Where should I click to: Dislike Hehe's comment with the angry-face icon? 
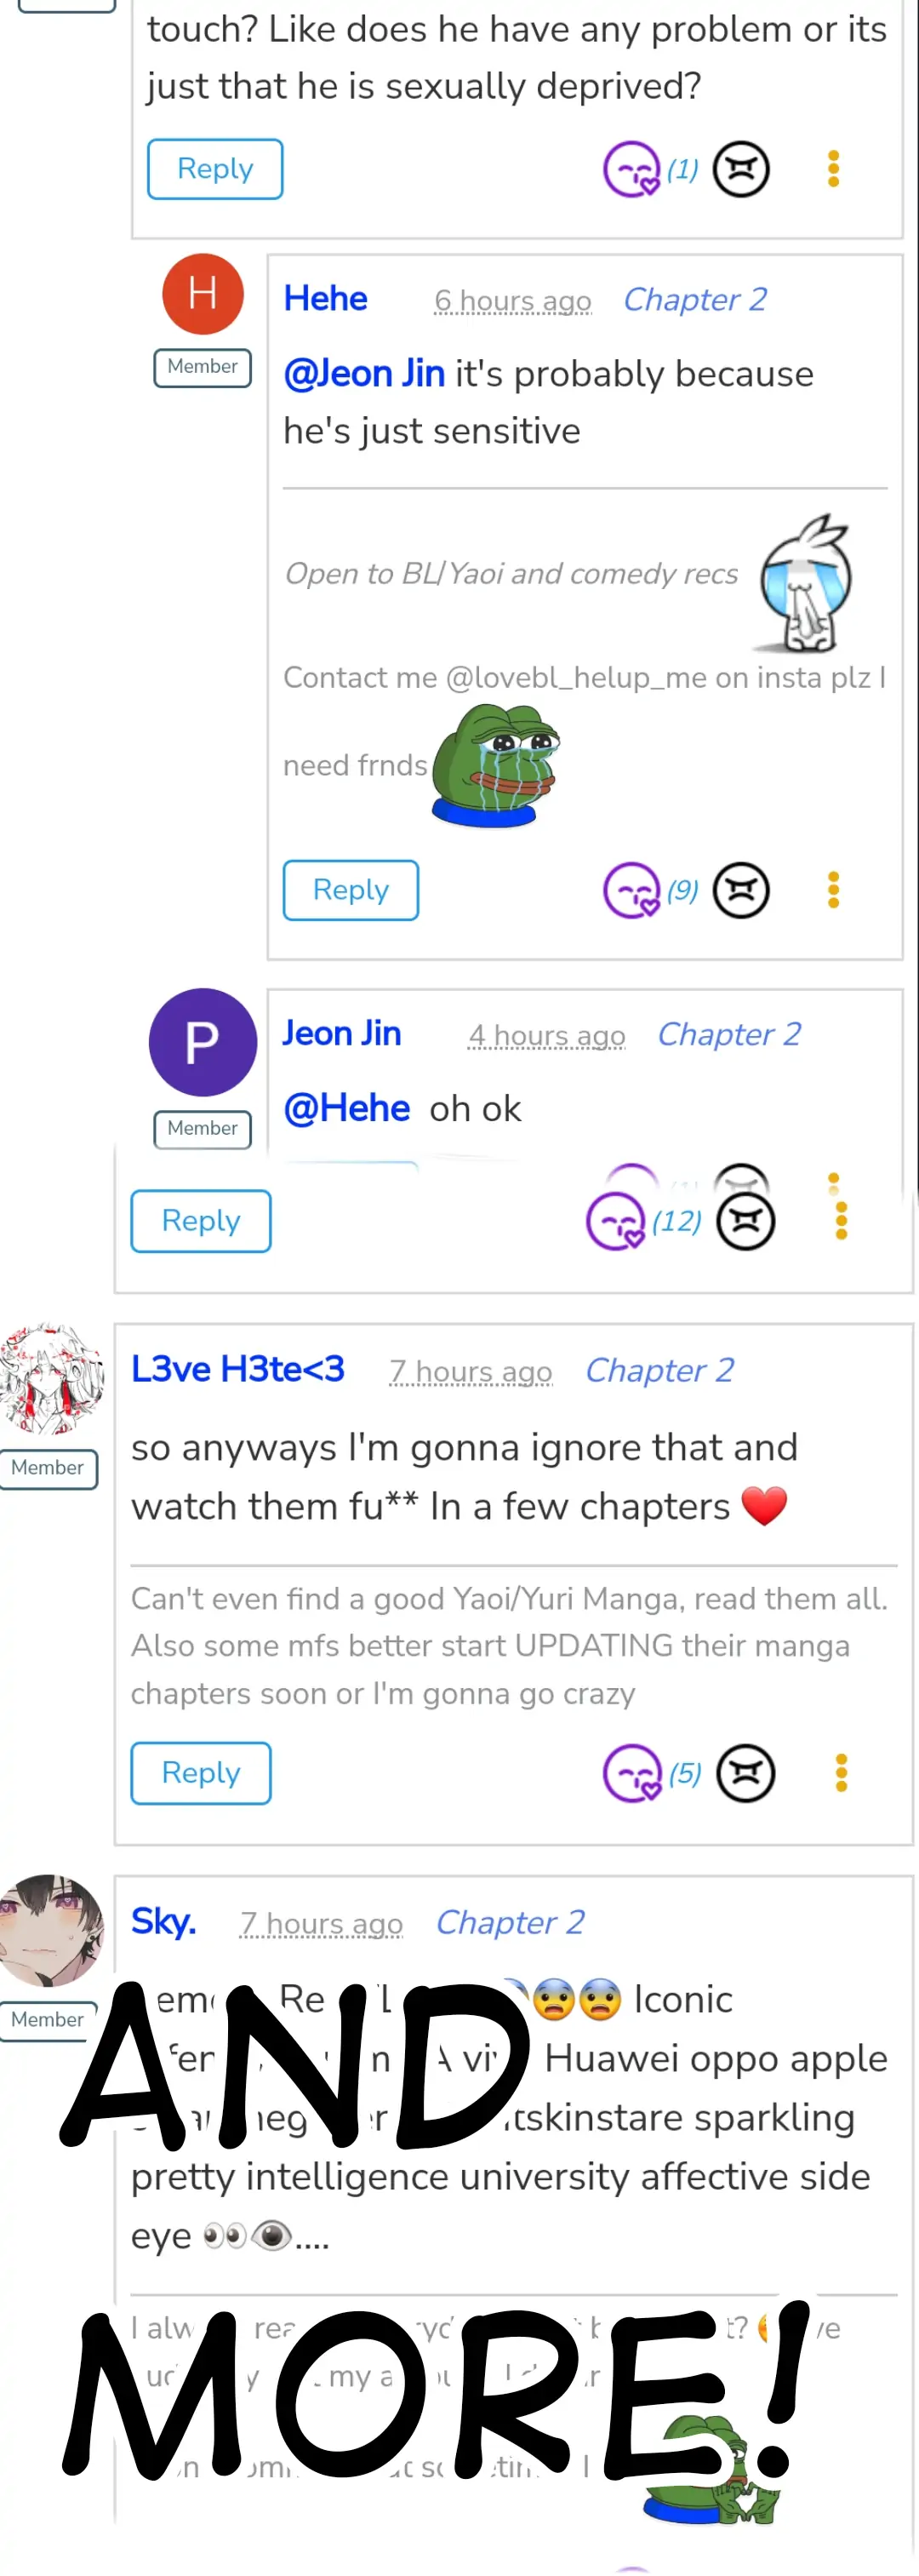pos(741,890)
